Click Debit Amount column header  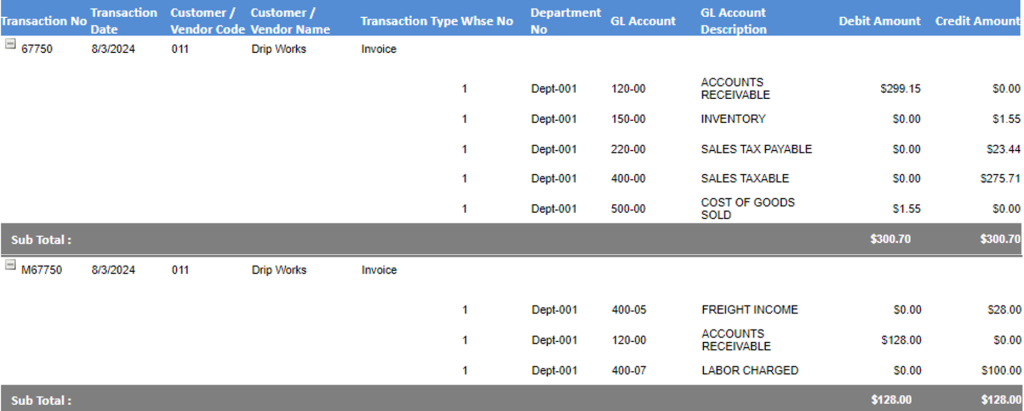pyautogui.click(x=880, y=21)
